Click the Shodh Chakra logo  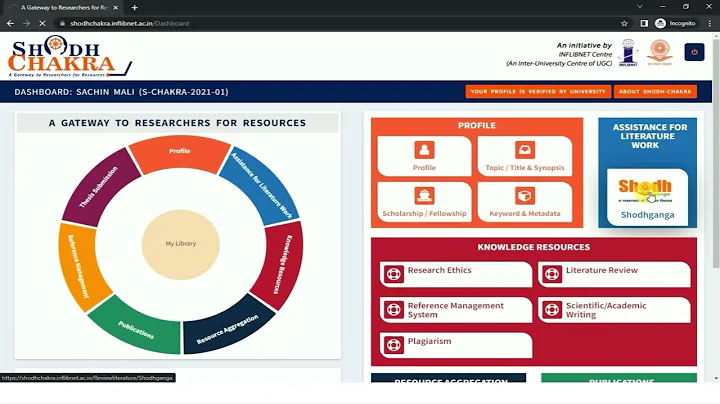[x=69, y=56]
